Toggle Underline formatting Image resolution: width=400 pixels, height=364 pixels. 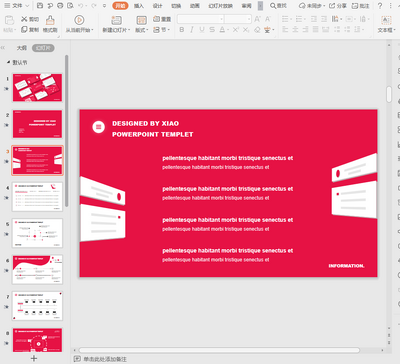pos(202,30)
